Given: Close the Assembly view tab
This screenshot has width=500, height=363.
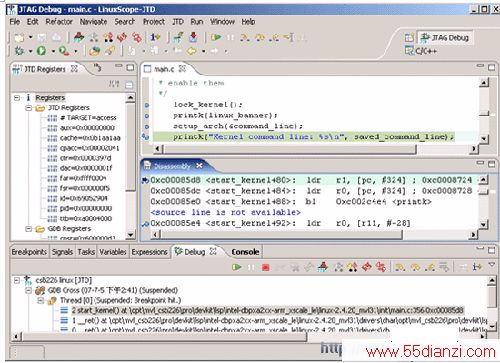Looking at the screenshot, I should 199,166.
